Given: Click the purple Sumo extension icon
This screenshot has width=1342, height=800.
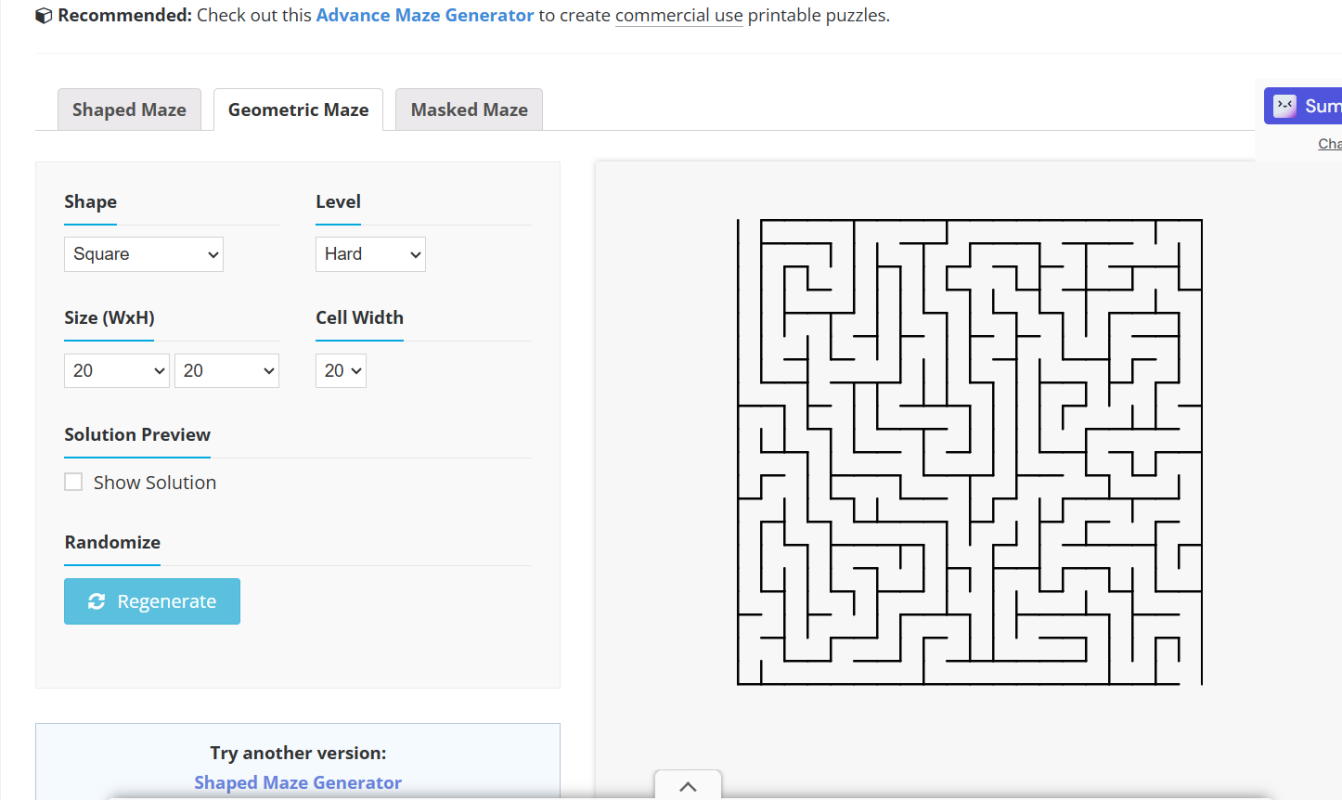Looking at the screenshot, I should point(1285,106).
